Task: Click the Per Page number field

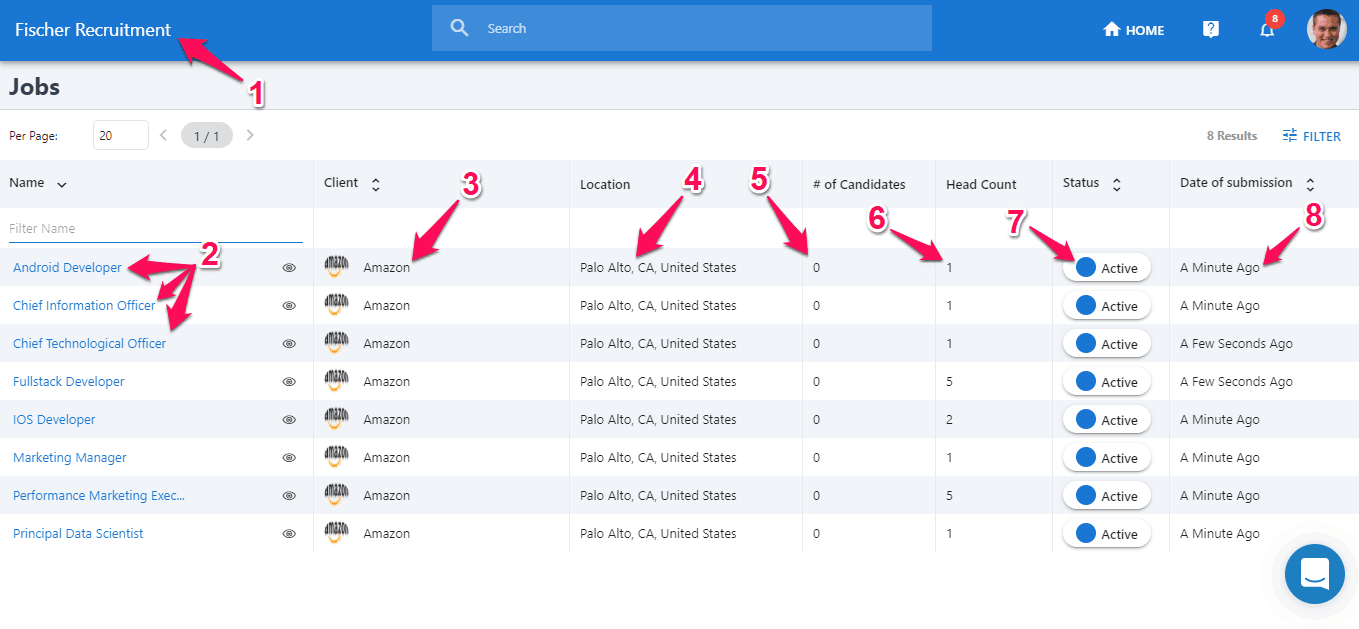Action: [x=120, y=135]
